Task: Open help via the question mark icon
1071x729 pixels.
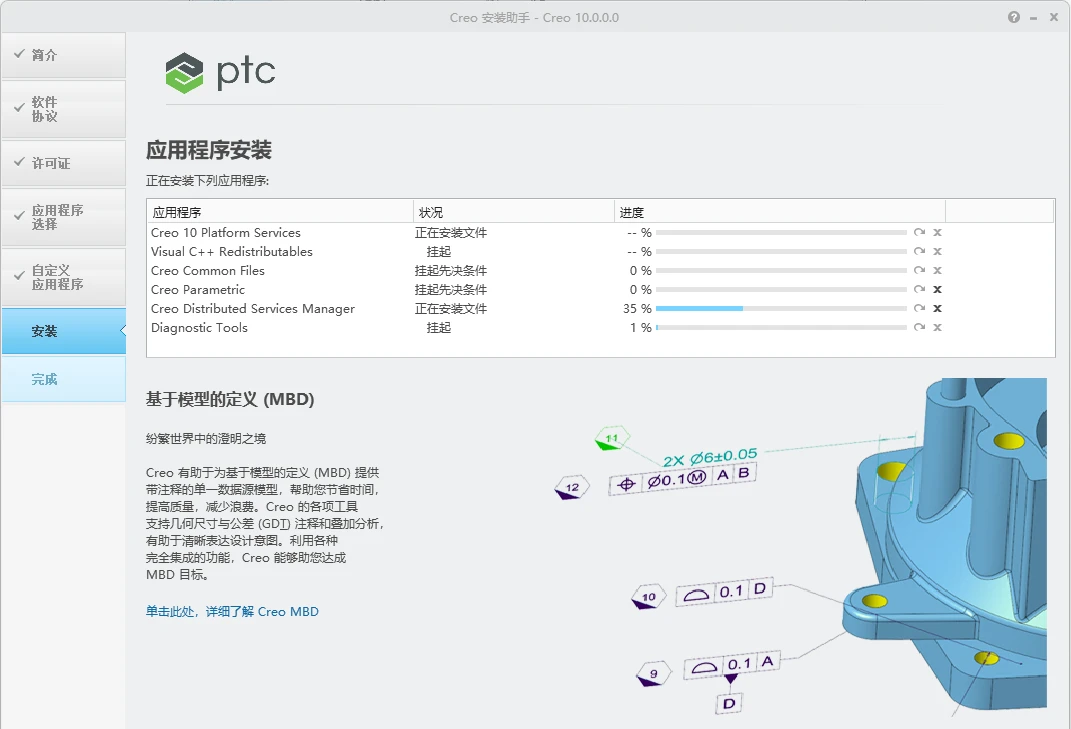Action: point(1014,17)
